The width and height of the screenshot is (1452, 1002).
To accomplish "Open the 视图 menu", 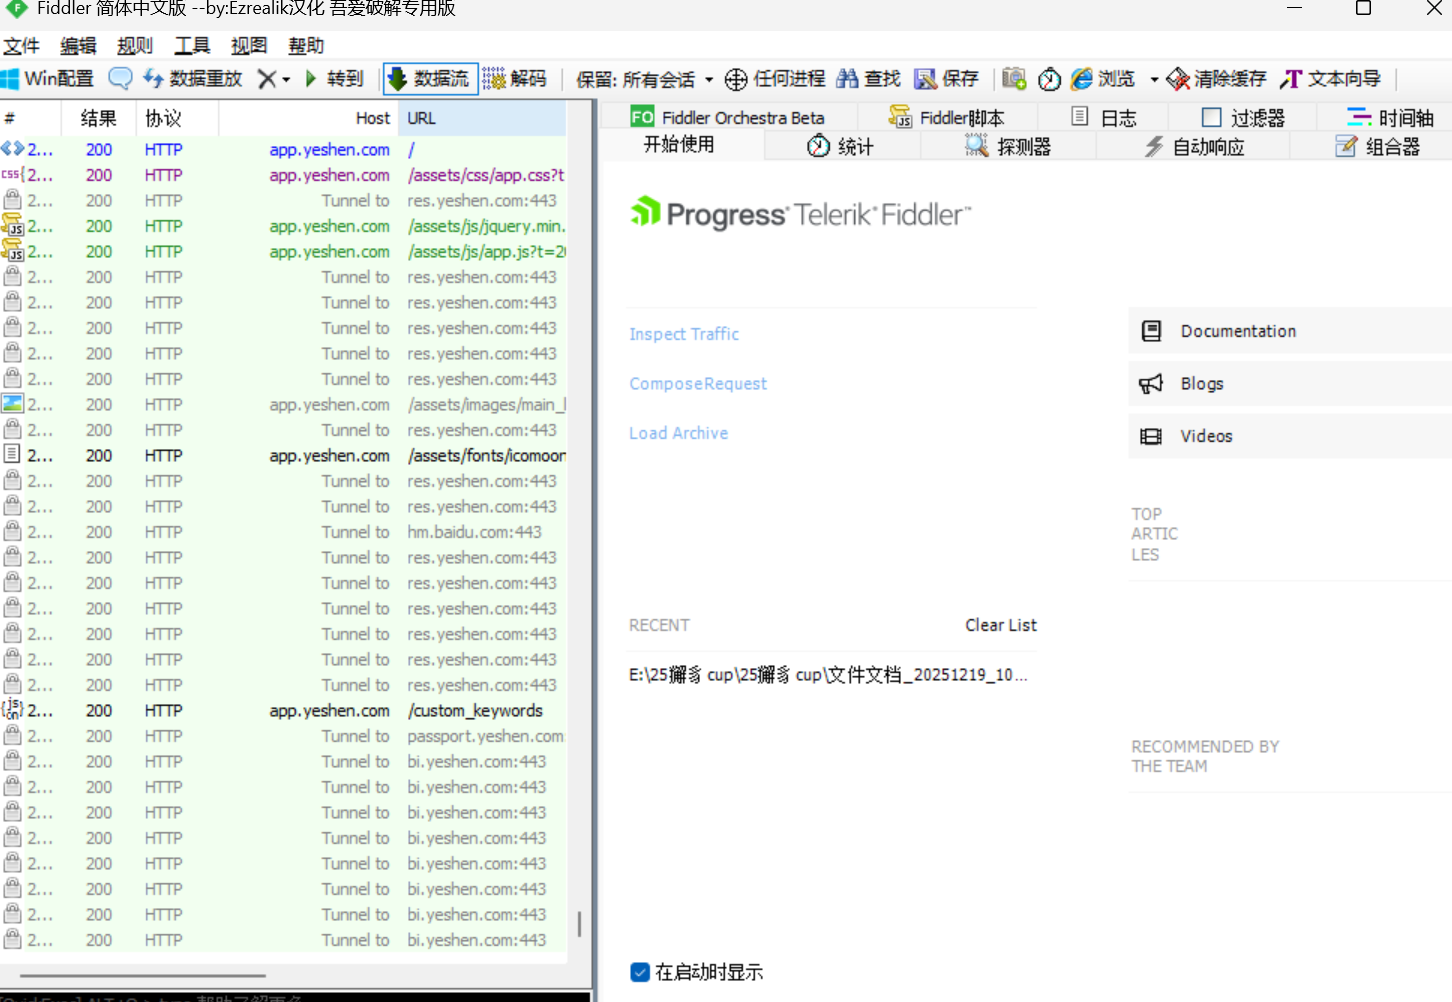I will [249, 46].
